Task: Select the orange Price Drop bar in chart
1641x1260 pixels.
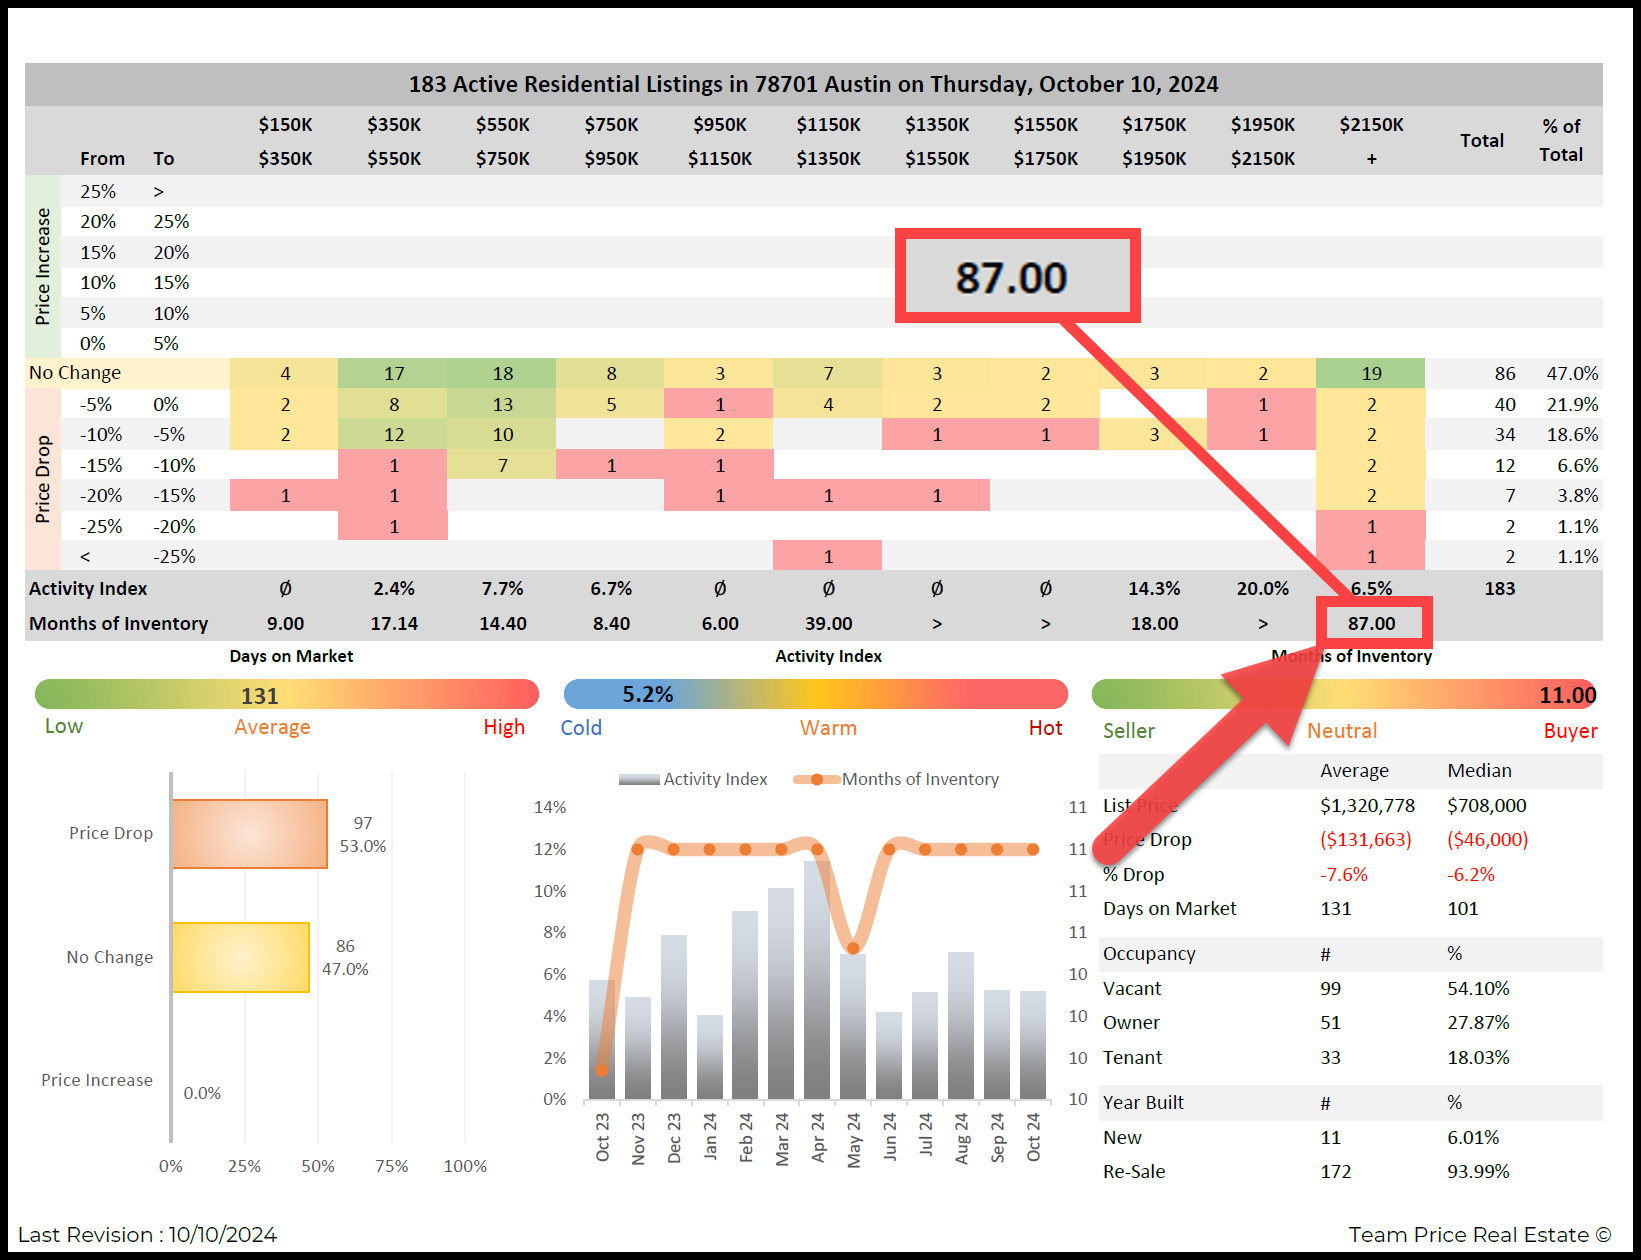Action: (250, 834)
